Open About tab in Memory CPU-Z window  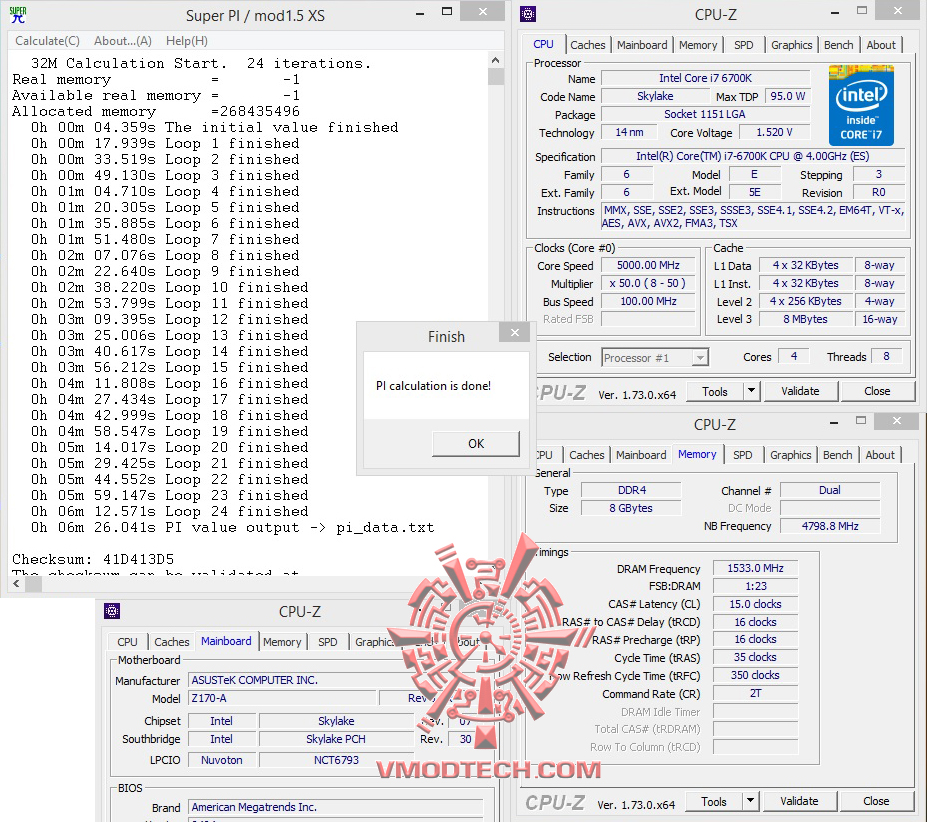click(x=880, y=455)
